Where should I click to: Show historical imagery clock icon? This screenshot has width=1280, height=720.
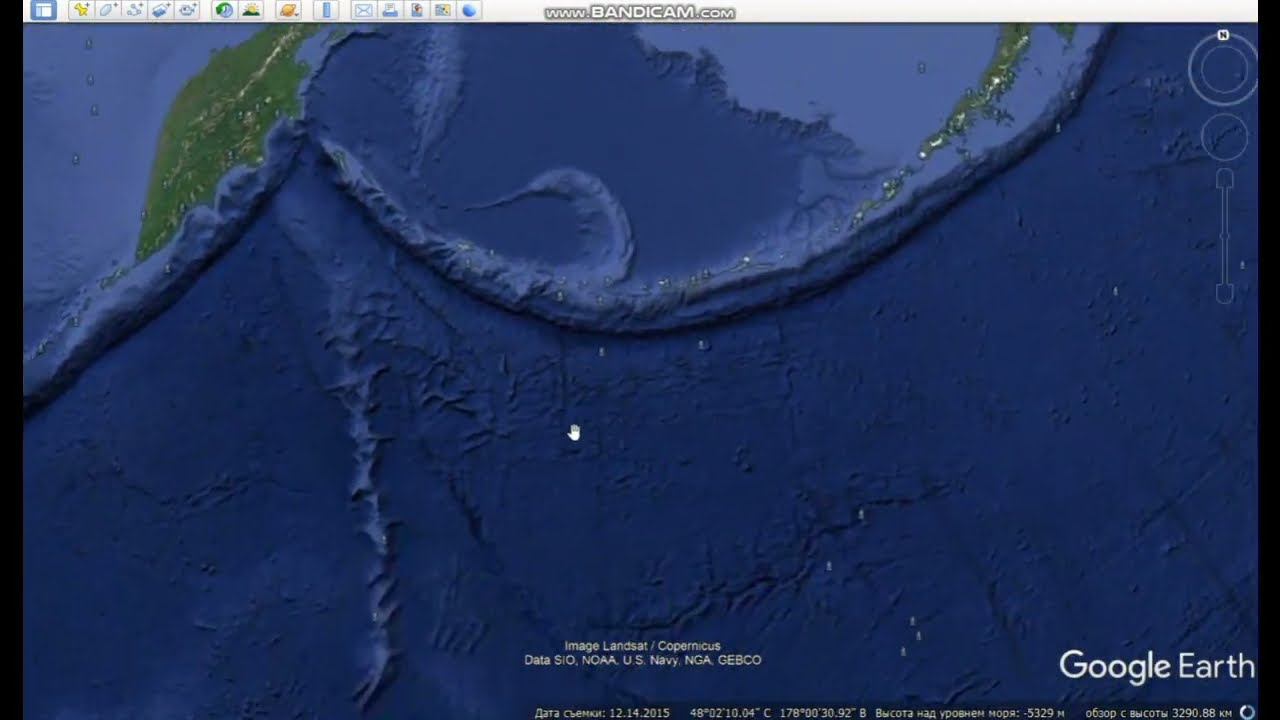tap(225, 10)
